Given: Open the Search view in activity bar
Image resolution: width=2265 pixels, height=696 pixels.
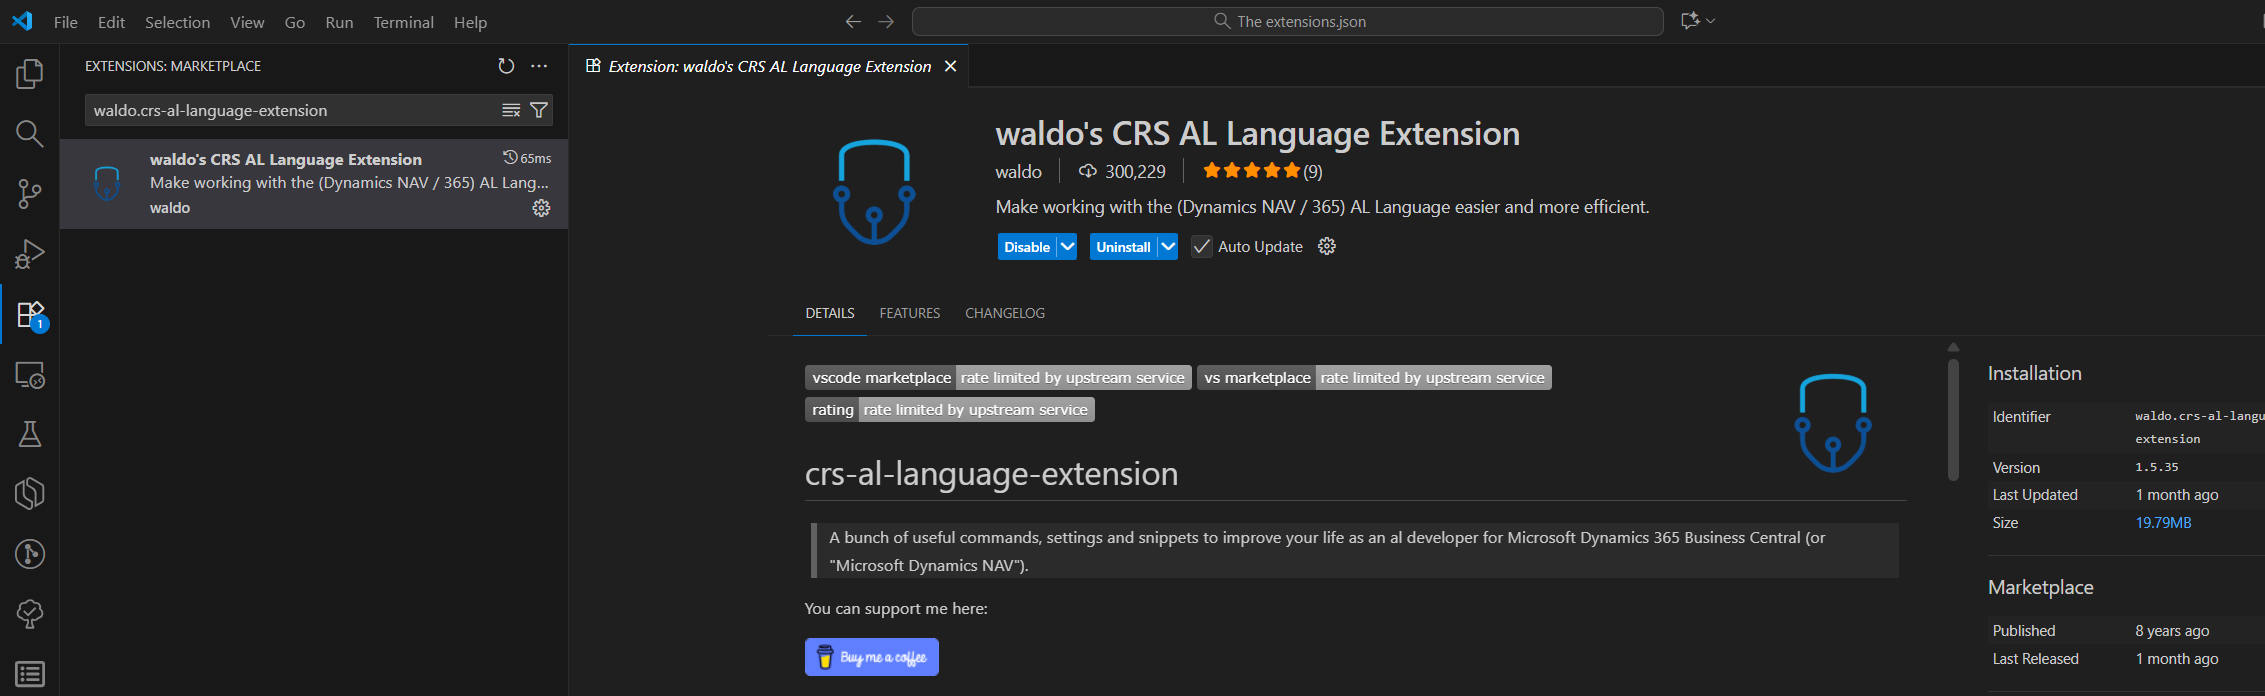Looking at the screenshot, I should point(30,134).
